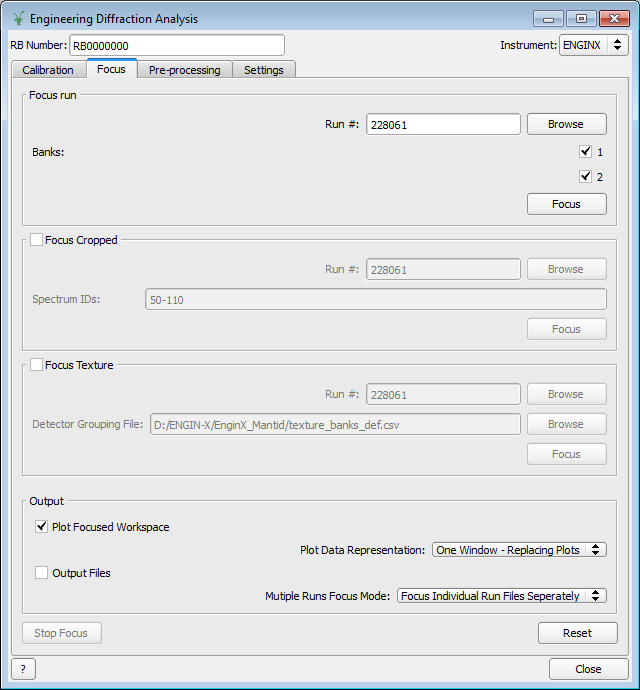Click the RB Number input field
The width and height of the screenshot is (640, 690).
176,45
